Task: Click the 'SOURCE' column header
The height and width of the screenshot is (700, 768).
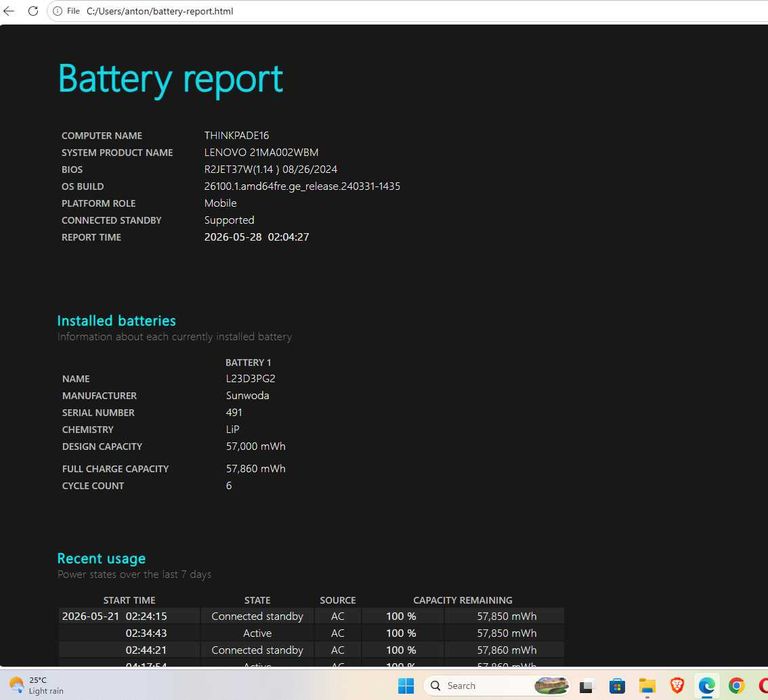Action: (x=337, y=601)
